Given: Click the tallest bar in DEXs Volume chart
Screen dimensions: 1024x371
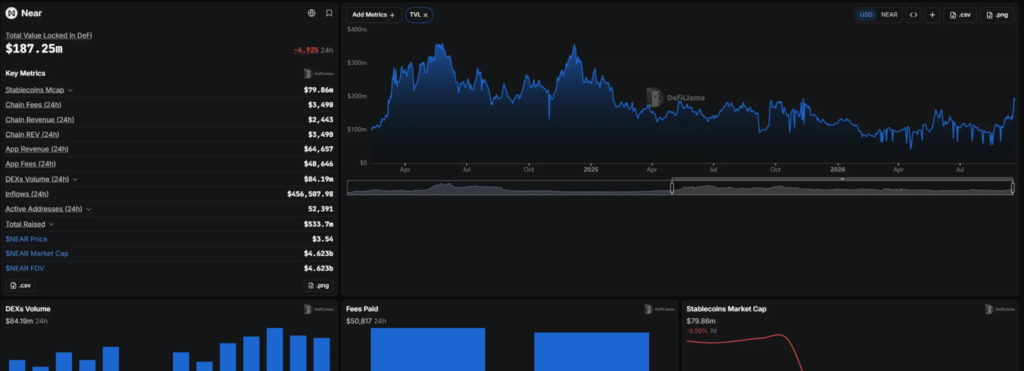Looking at the screenshot, I should pyautogui.click(x=275, y=349).
